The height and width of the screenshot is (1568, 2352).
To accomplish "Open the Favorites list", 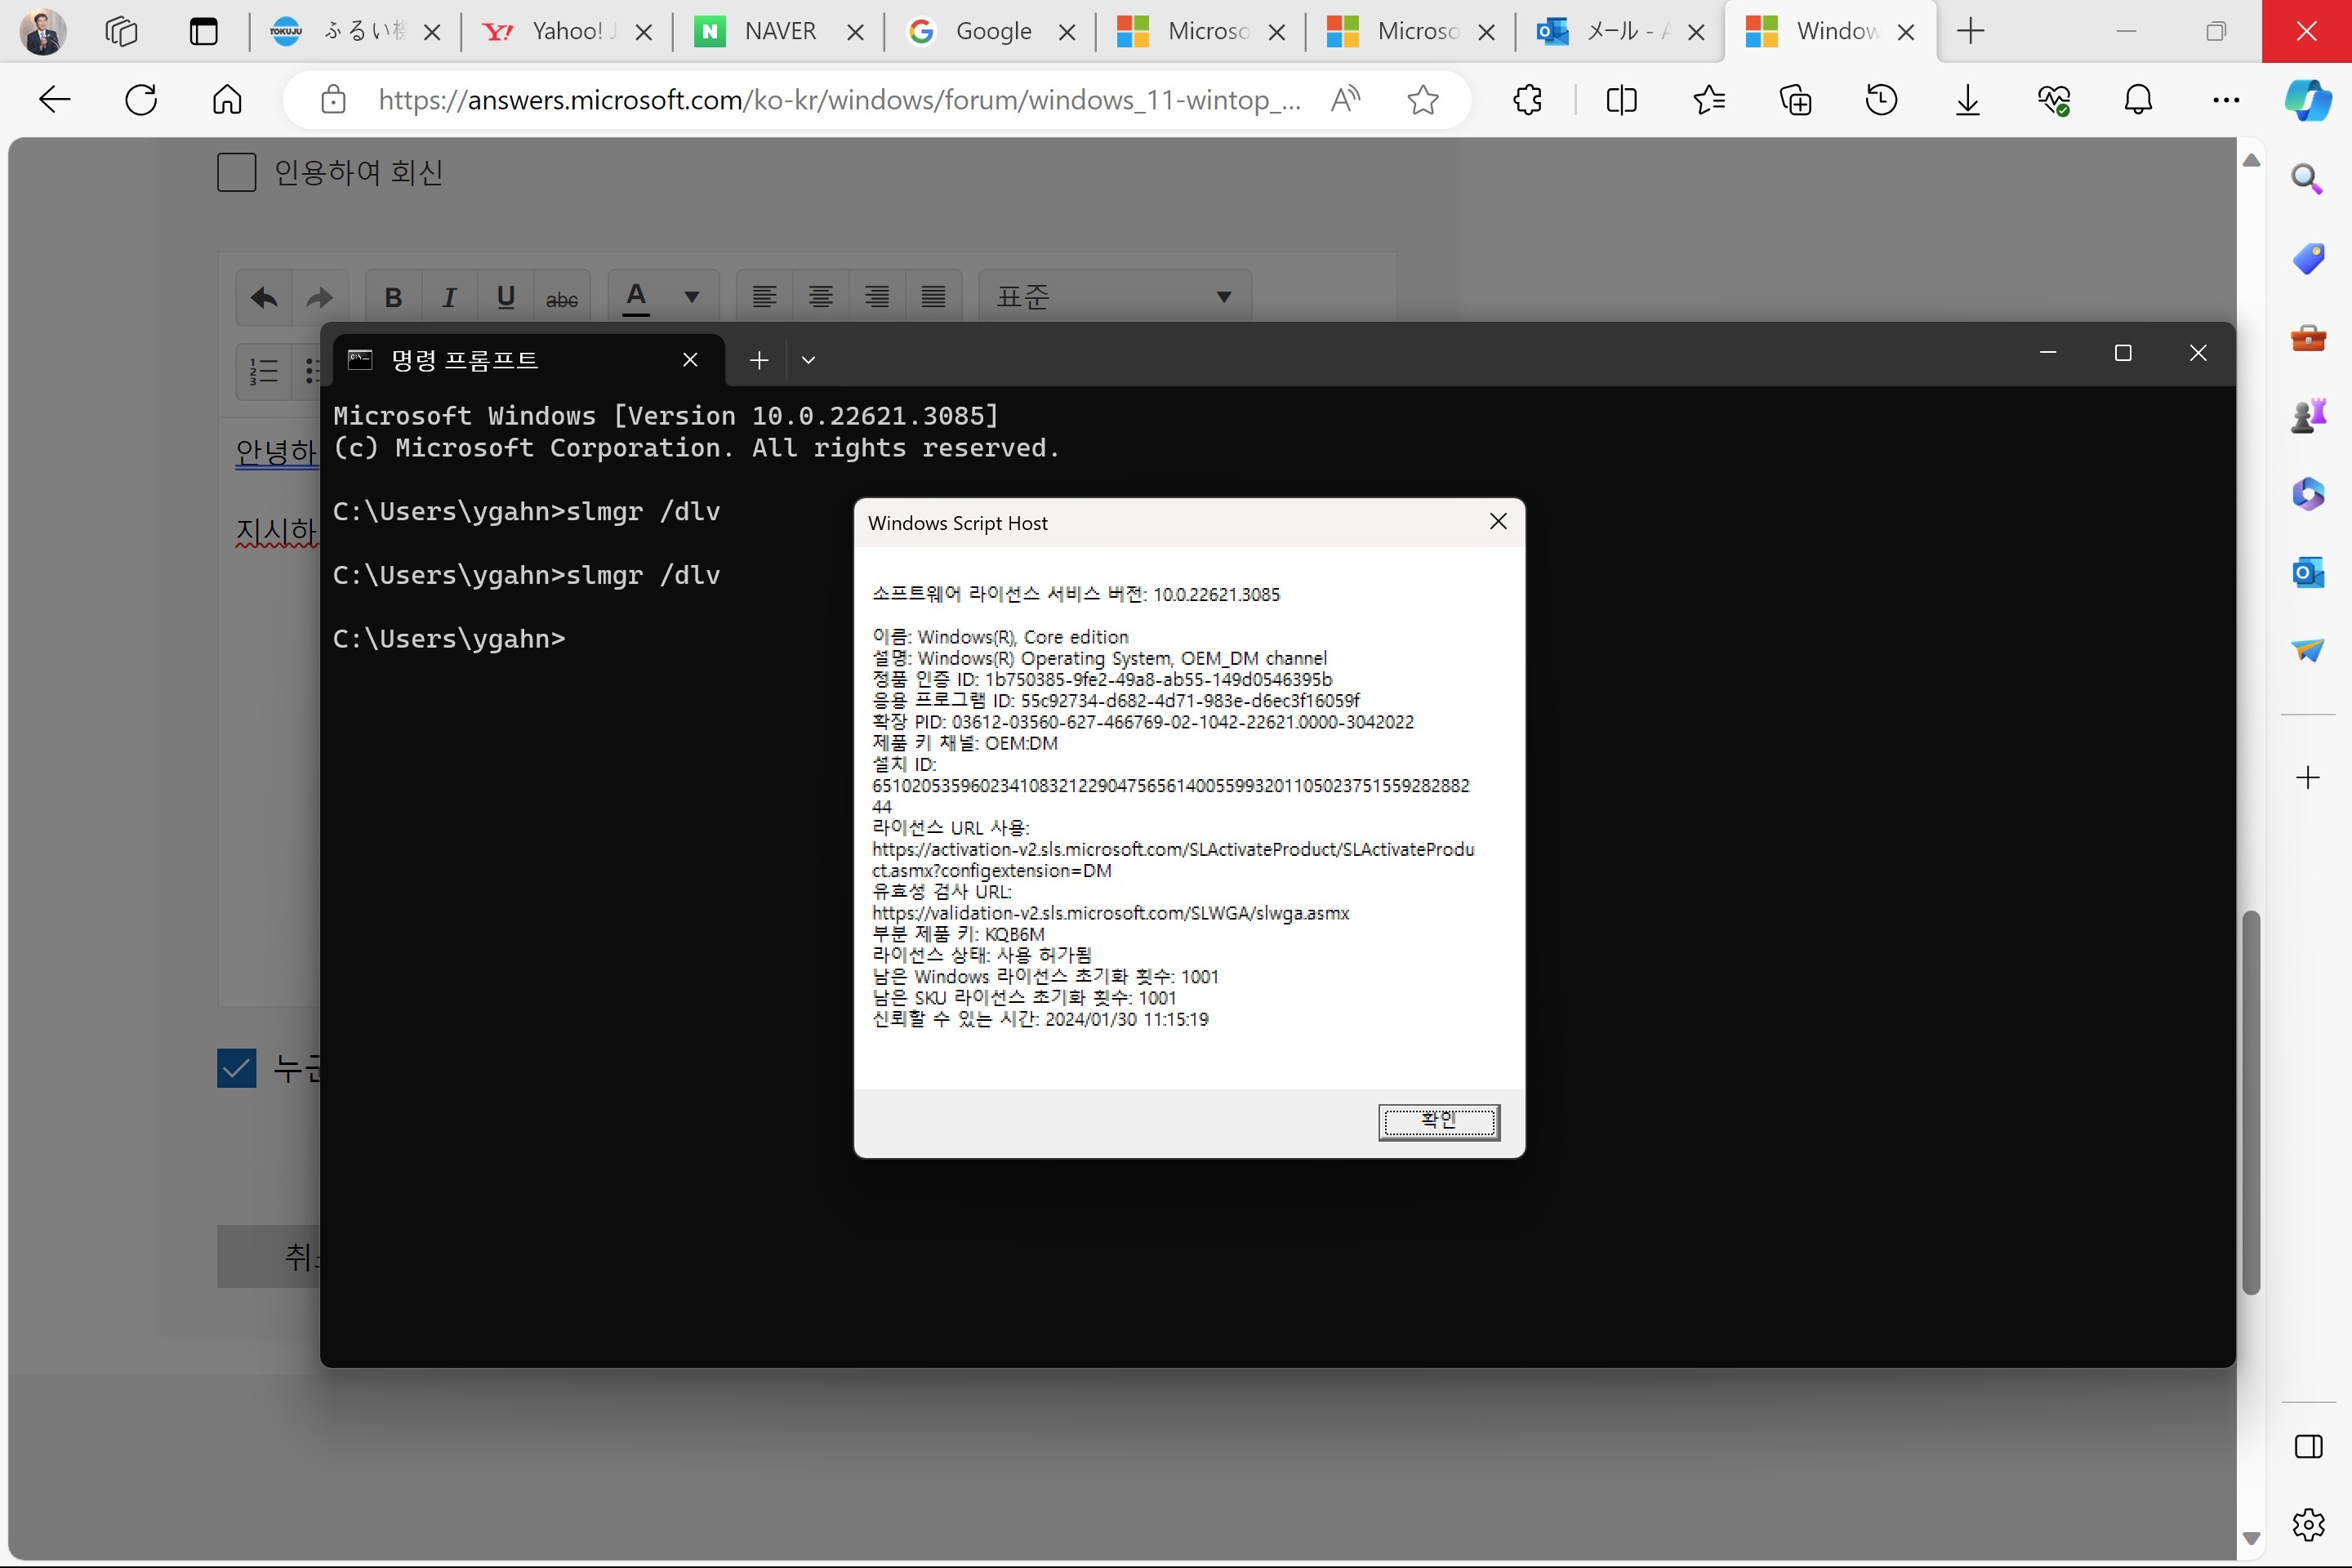I will (1709, 99).
